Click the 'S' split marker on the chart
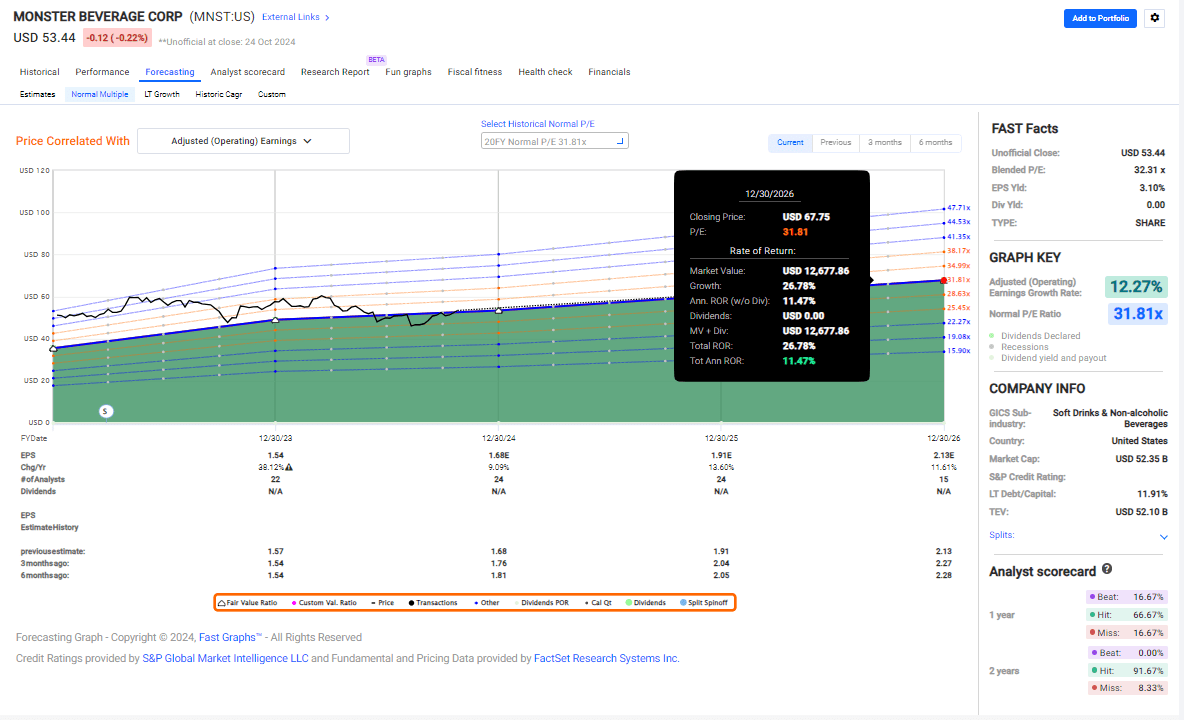This screenshot has width=1184, height=720. pyautogui.click(x=105, y=411)
